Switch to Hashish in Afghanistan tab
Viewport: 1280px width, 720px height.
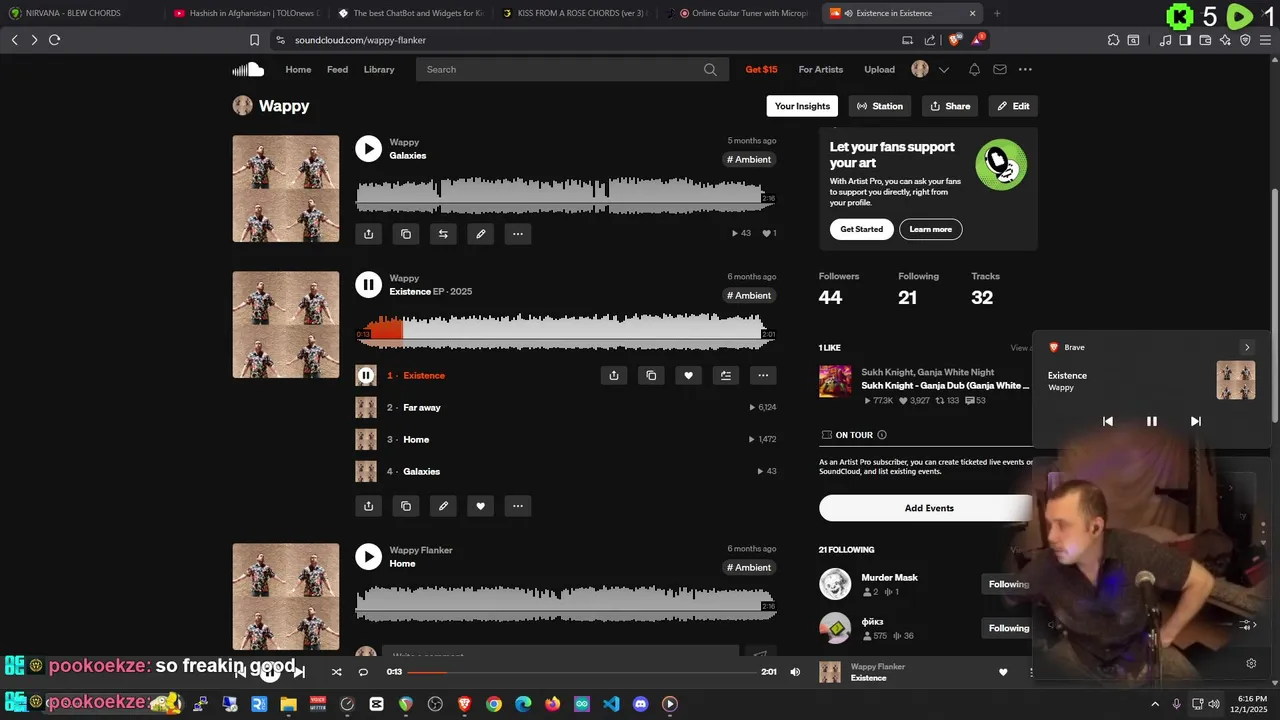[x=245, y=13]
